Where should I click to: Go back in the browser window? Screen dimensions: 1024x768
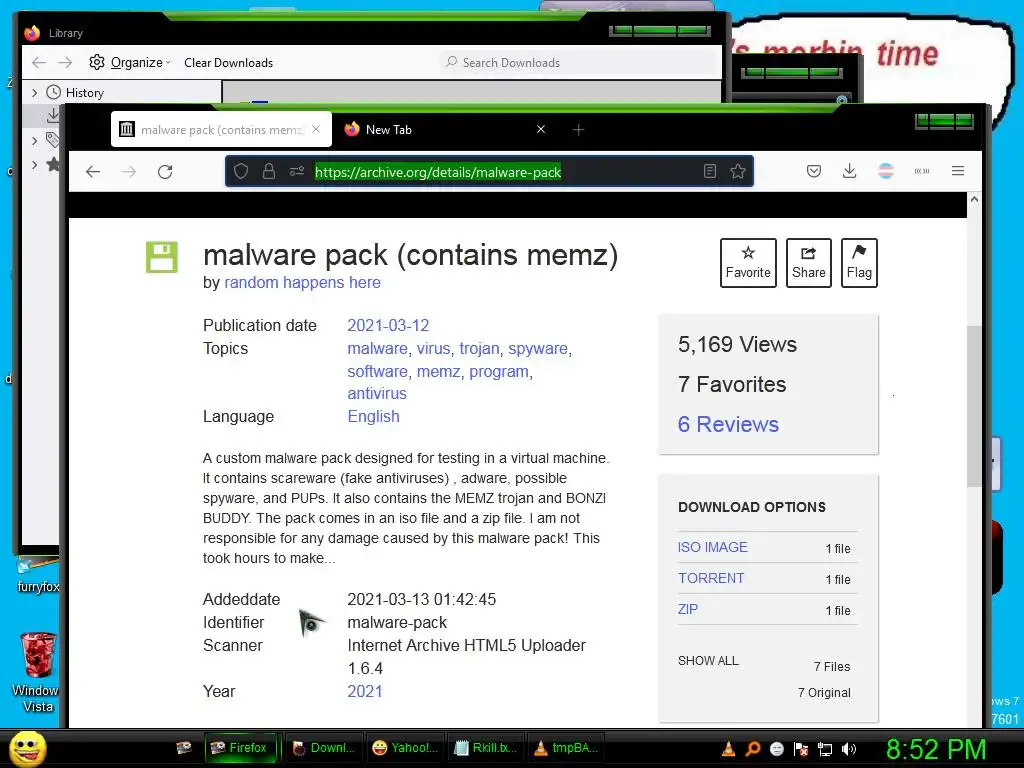point(93,172)
